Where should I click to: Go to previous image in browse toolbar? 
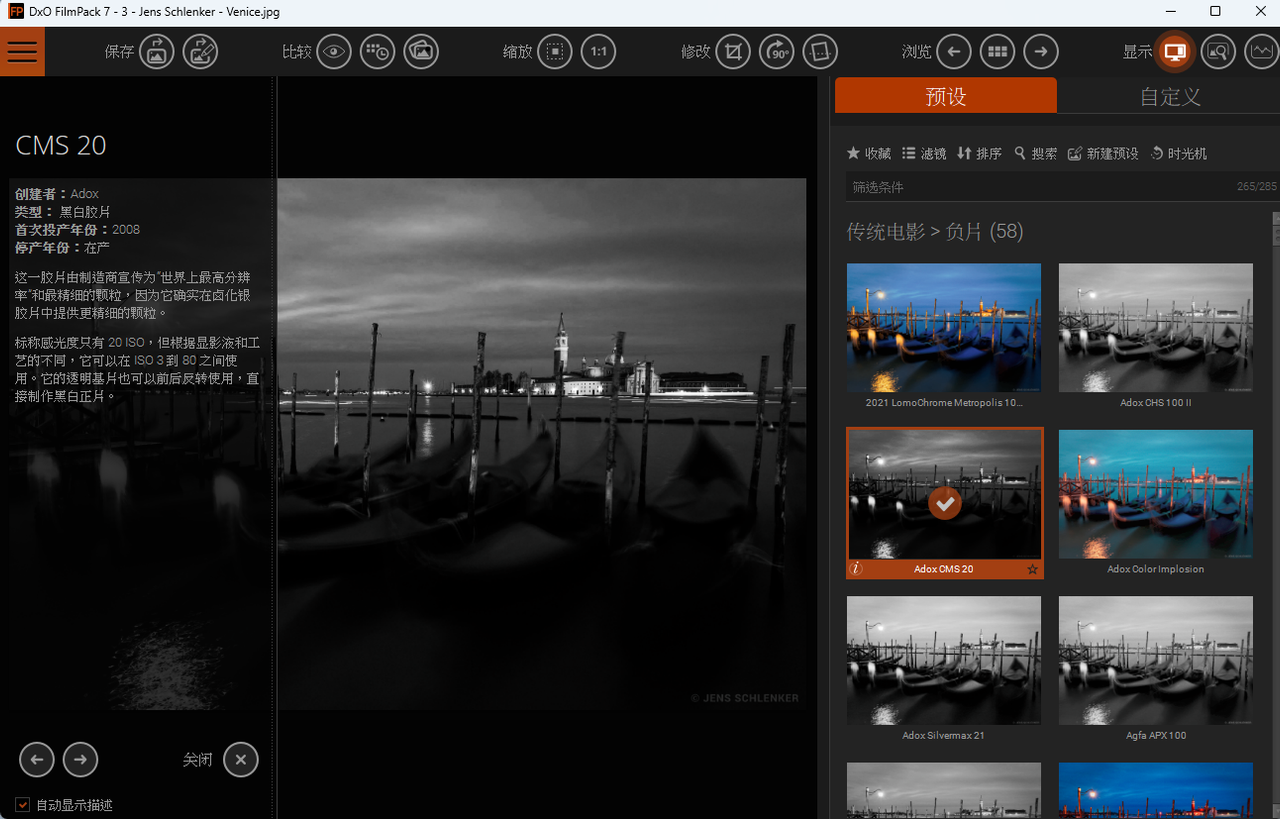[x=954, y=52]
